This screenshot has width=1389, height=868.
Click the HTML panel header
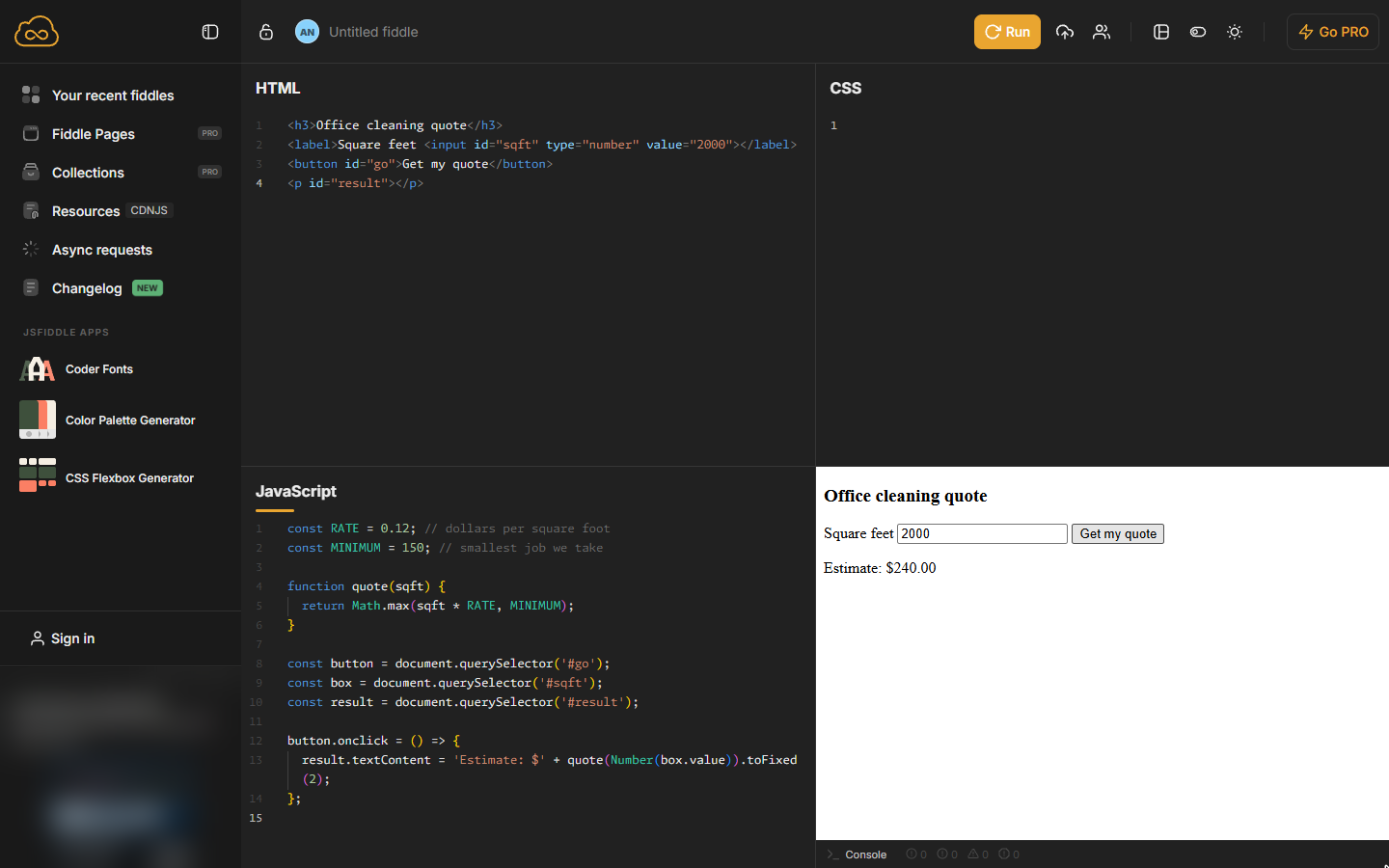278,88
